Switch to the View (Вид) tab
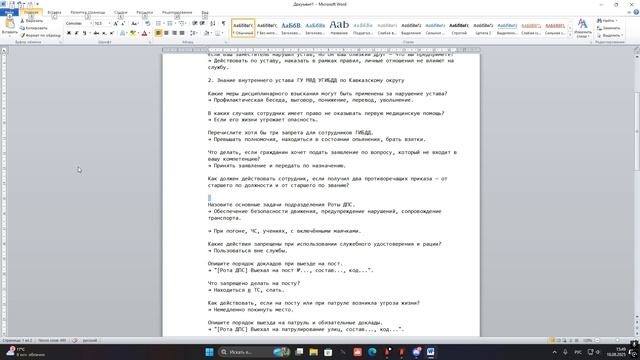 pos(205,12)
